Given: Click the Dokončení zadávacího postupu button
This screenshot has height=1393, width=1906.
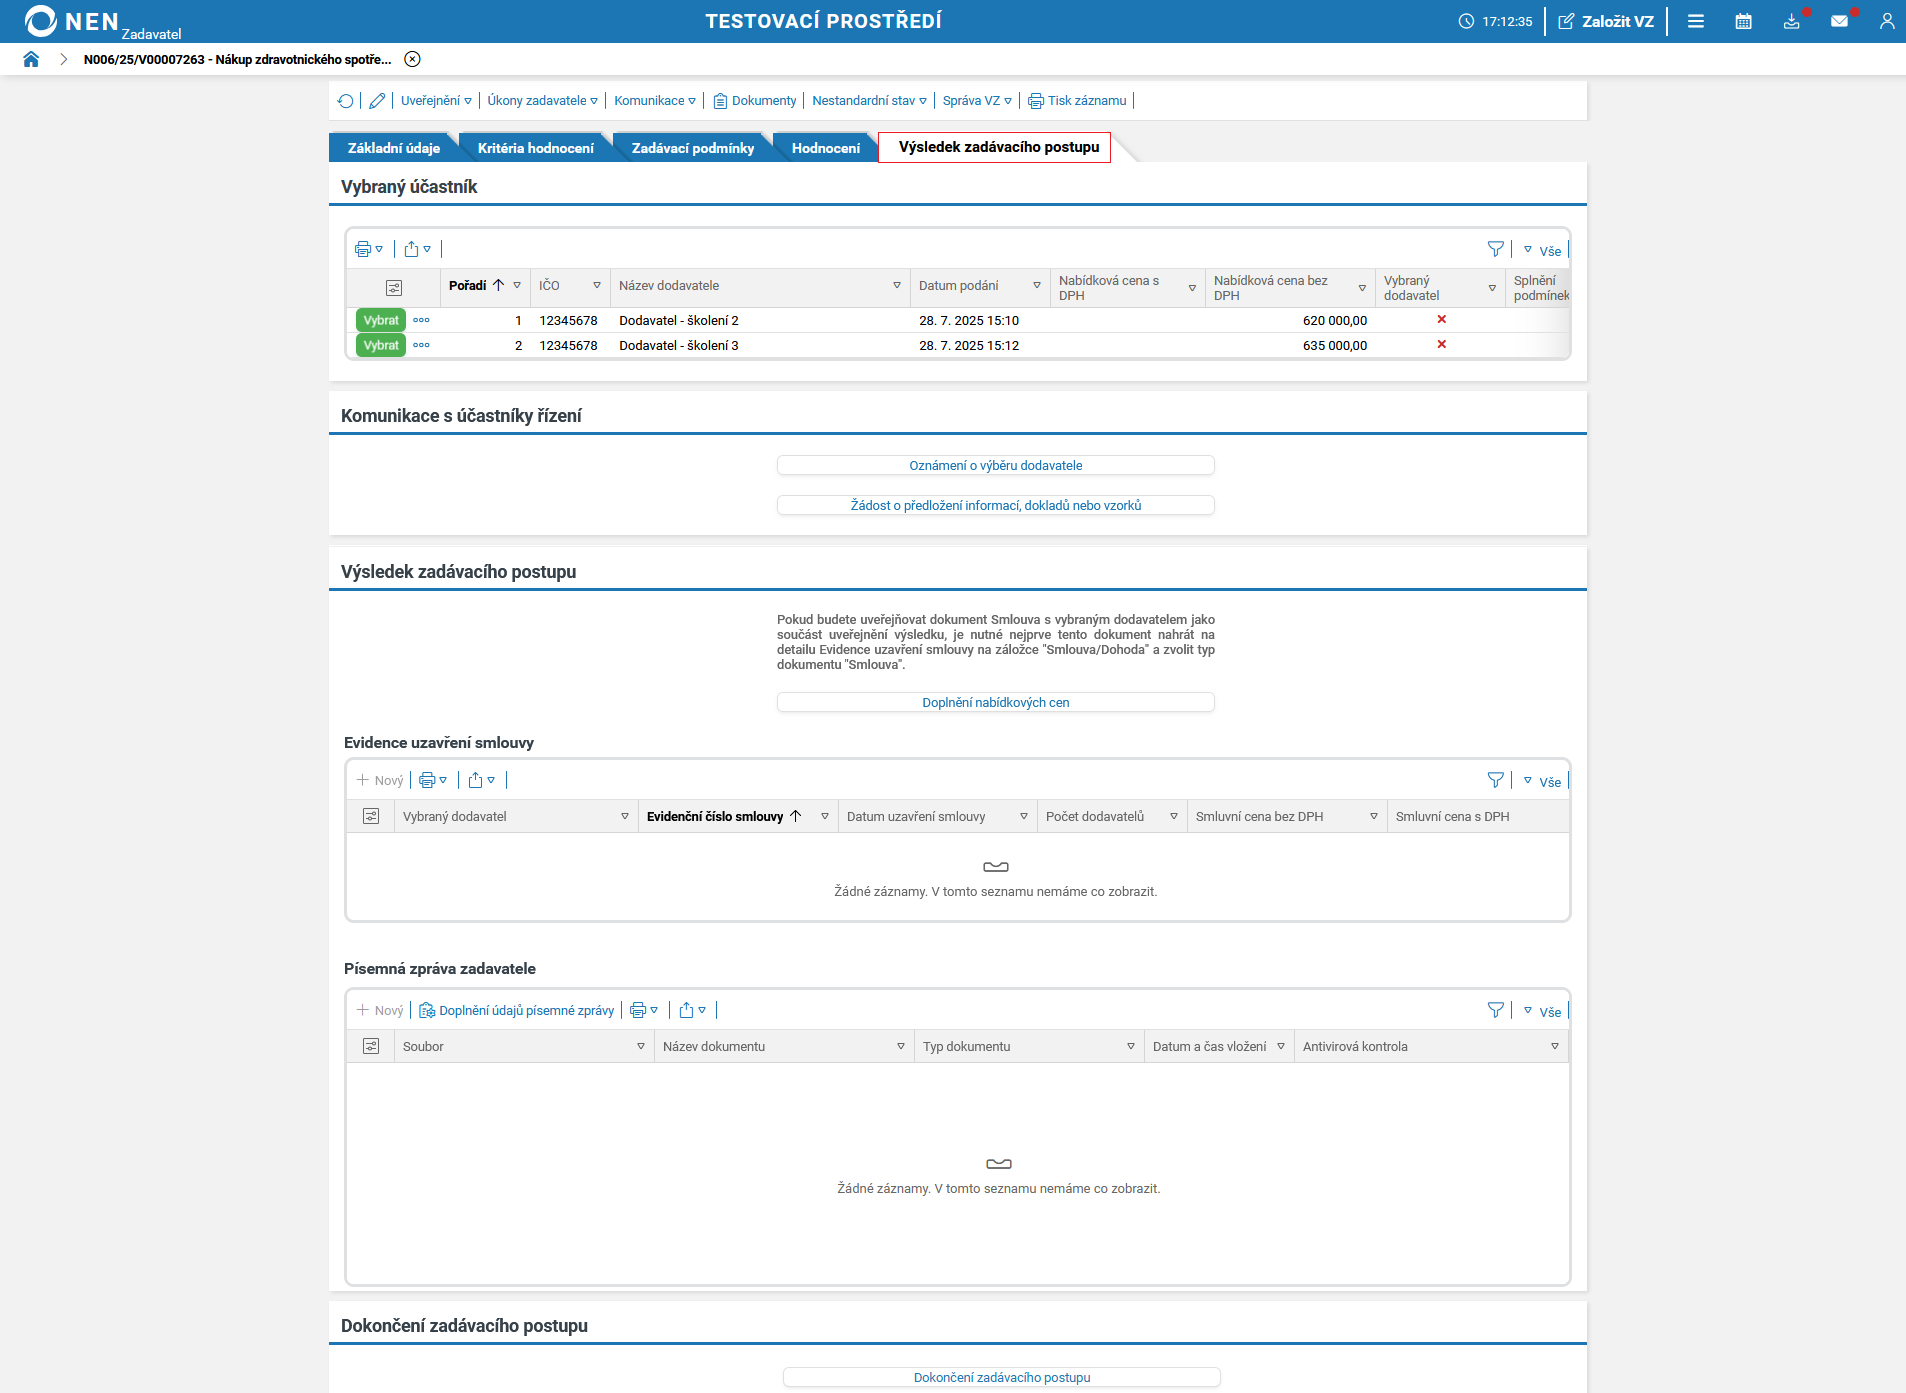Looking at the screenshot, I should (1002, 1377).
